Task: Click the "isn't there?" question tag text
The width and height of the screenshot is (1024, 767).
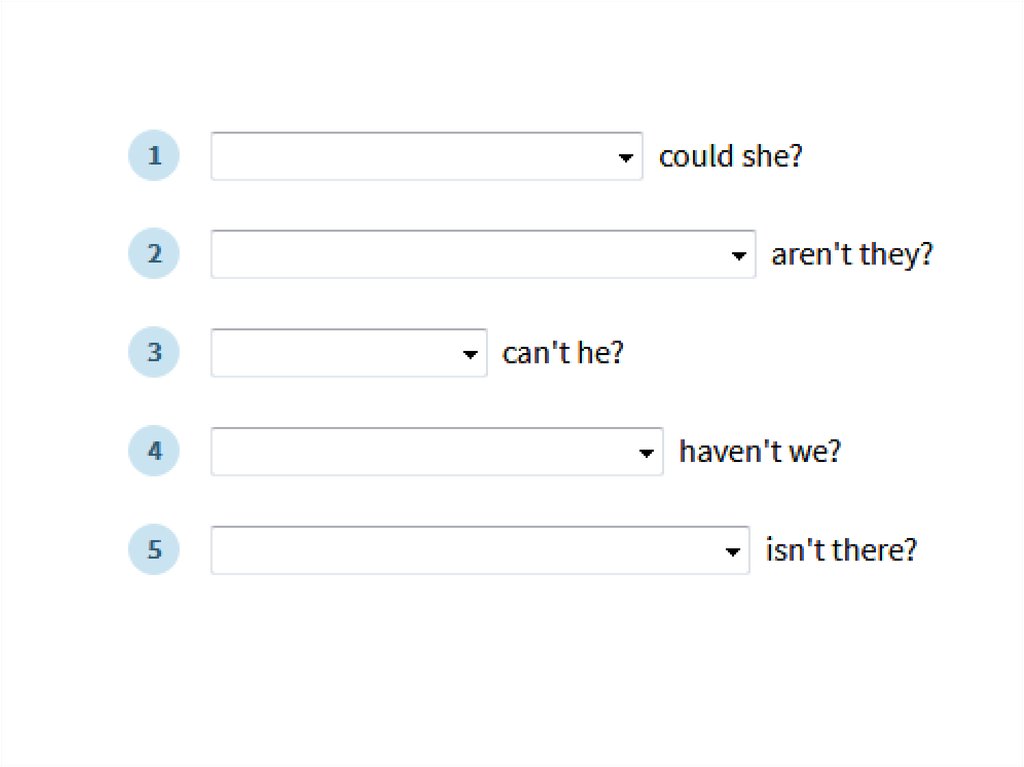Action: [841, 551]
